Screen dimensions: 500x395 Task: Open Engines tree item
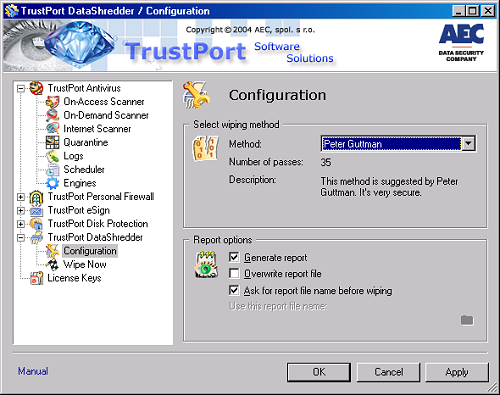click(x=80, y=183)
